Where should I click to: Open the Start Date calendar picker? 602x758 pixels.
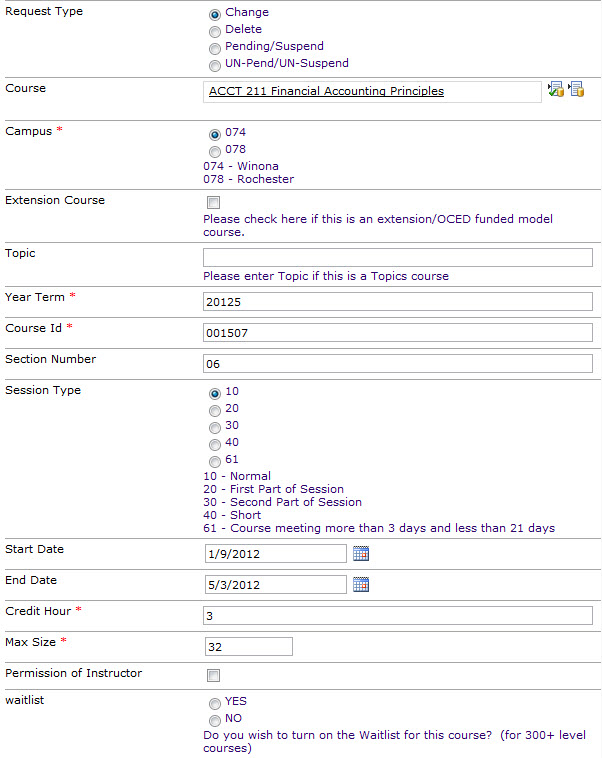pos(361,554)
